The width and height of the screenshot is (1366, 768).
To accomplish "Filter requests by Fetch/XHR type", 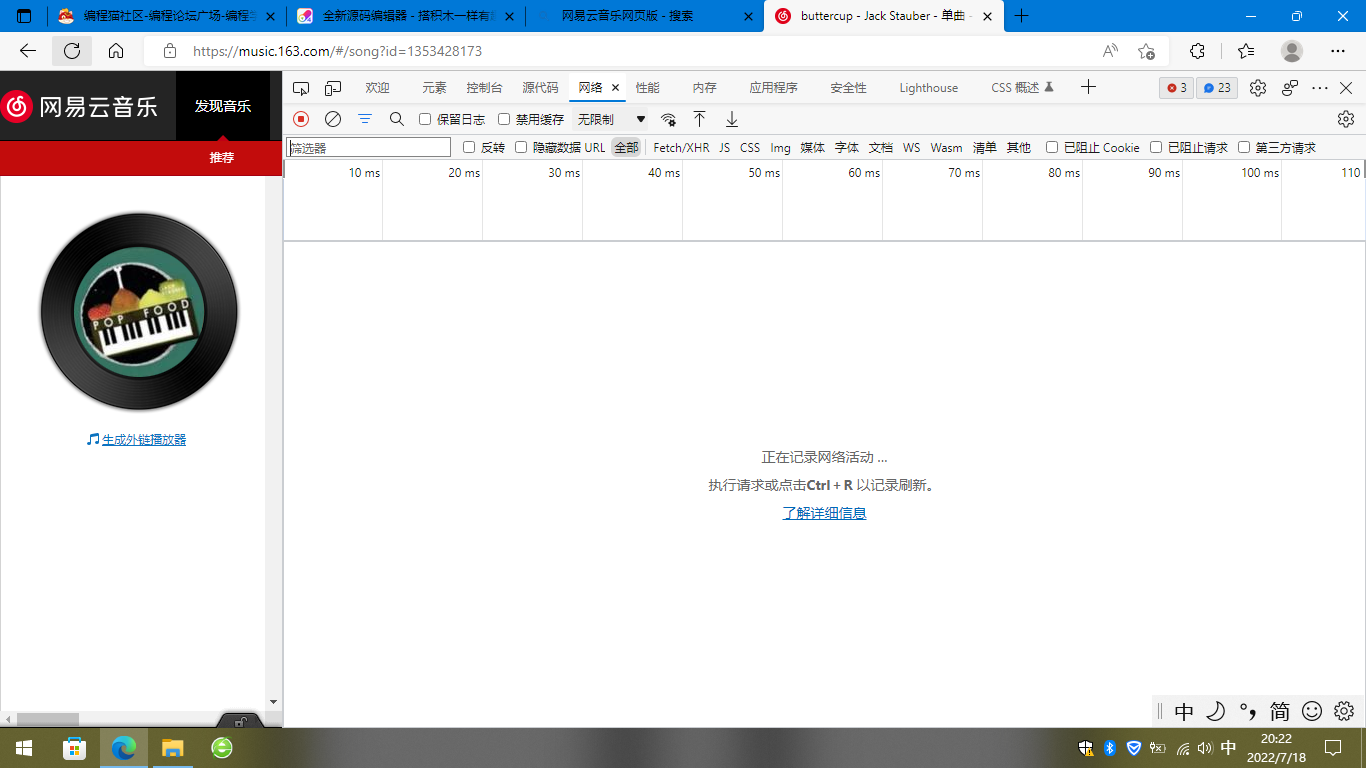I will click(681, 147).
